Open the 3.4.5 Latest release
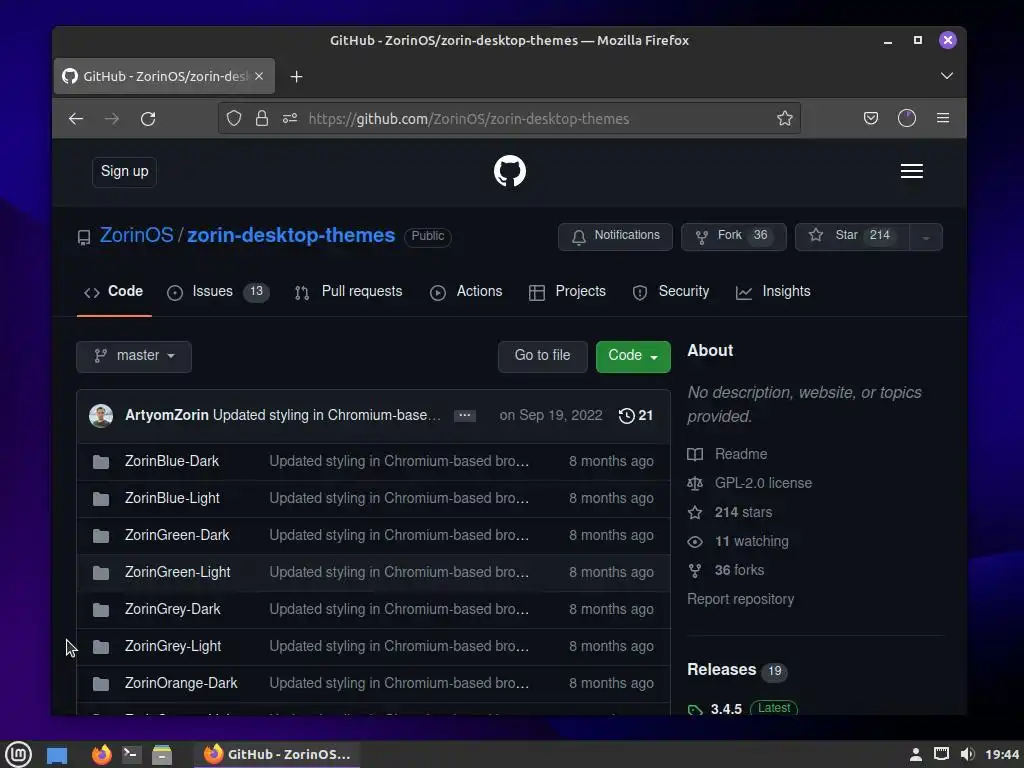 click(742, 709)
